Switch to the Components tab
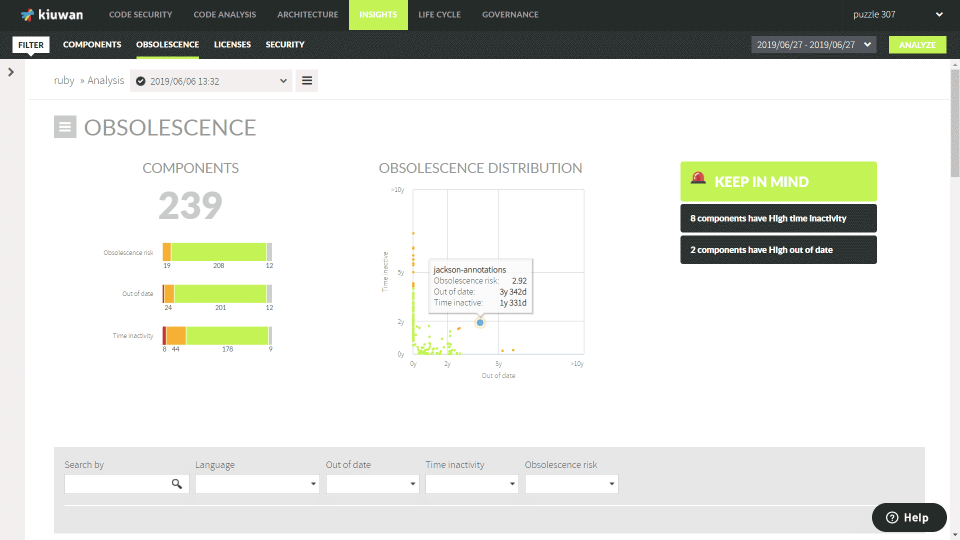The width and height of the screenshot is (960, 540). pos(92,45)
